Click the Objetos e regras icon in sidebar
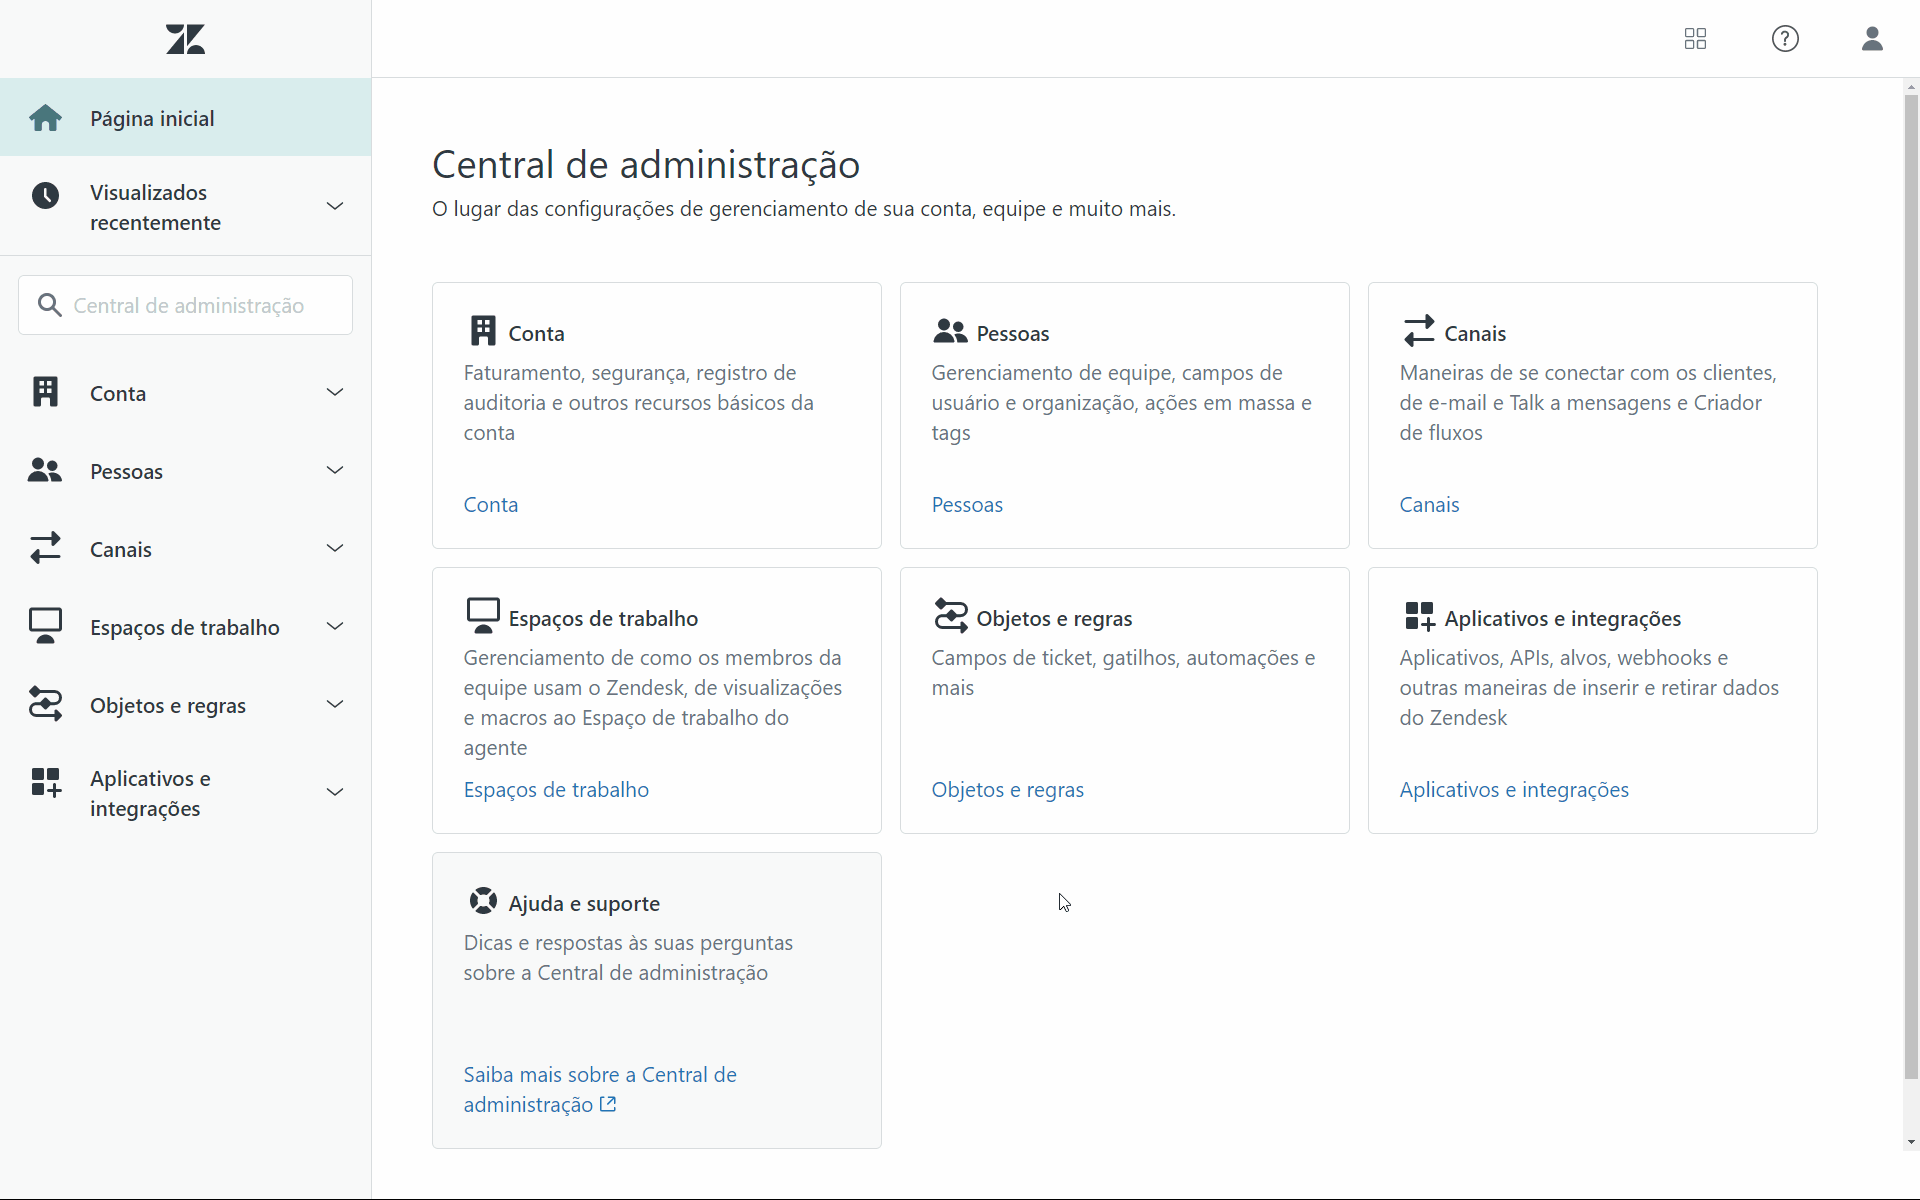 click(x=45, y=704)
